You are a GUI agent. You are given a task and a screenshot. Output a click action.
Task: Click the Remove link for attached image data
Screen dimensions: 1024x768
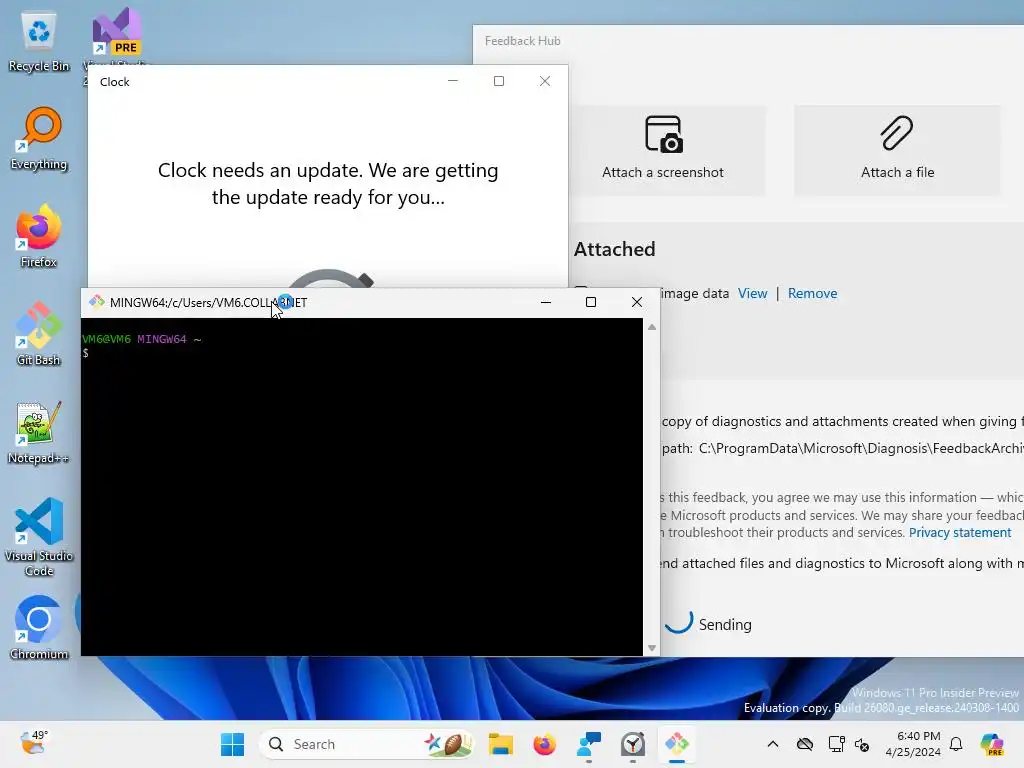click(x=812, y=293)
